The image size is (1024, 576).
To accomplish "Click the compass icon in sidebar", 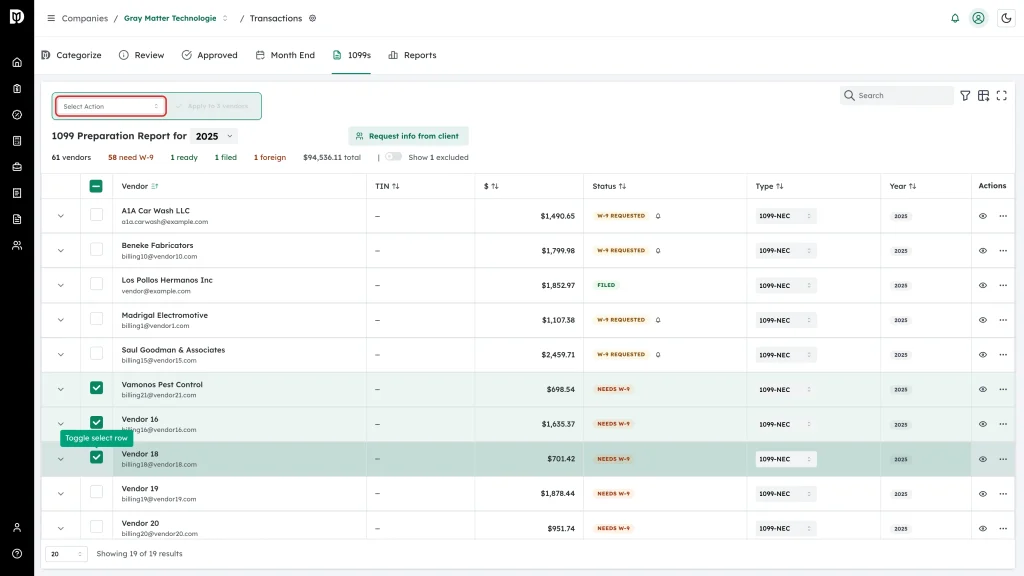I will point(17,115).
